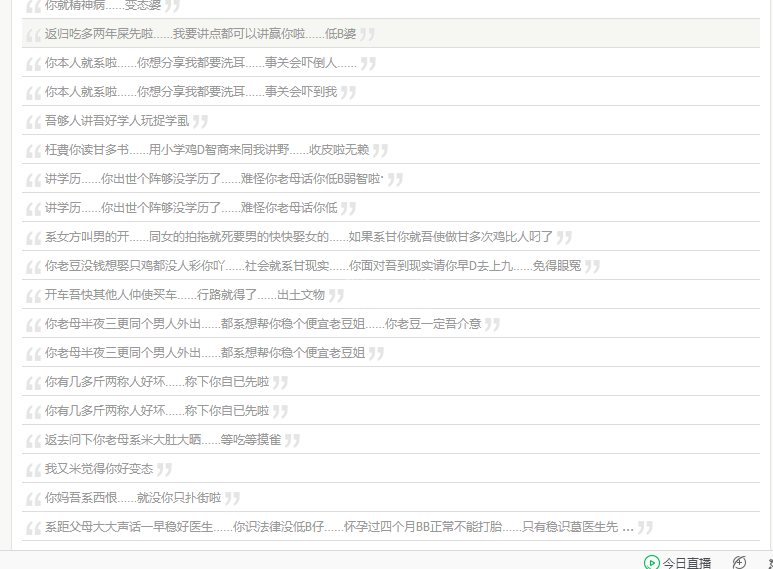Click the row 吾够人讲吾好学人玩捉学虱
Image resolution: width=773 pixels, height=569 pixels.
click(x=391, y=121)
